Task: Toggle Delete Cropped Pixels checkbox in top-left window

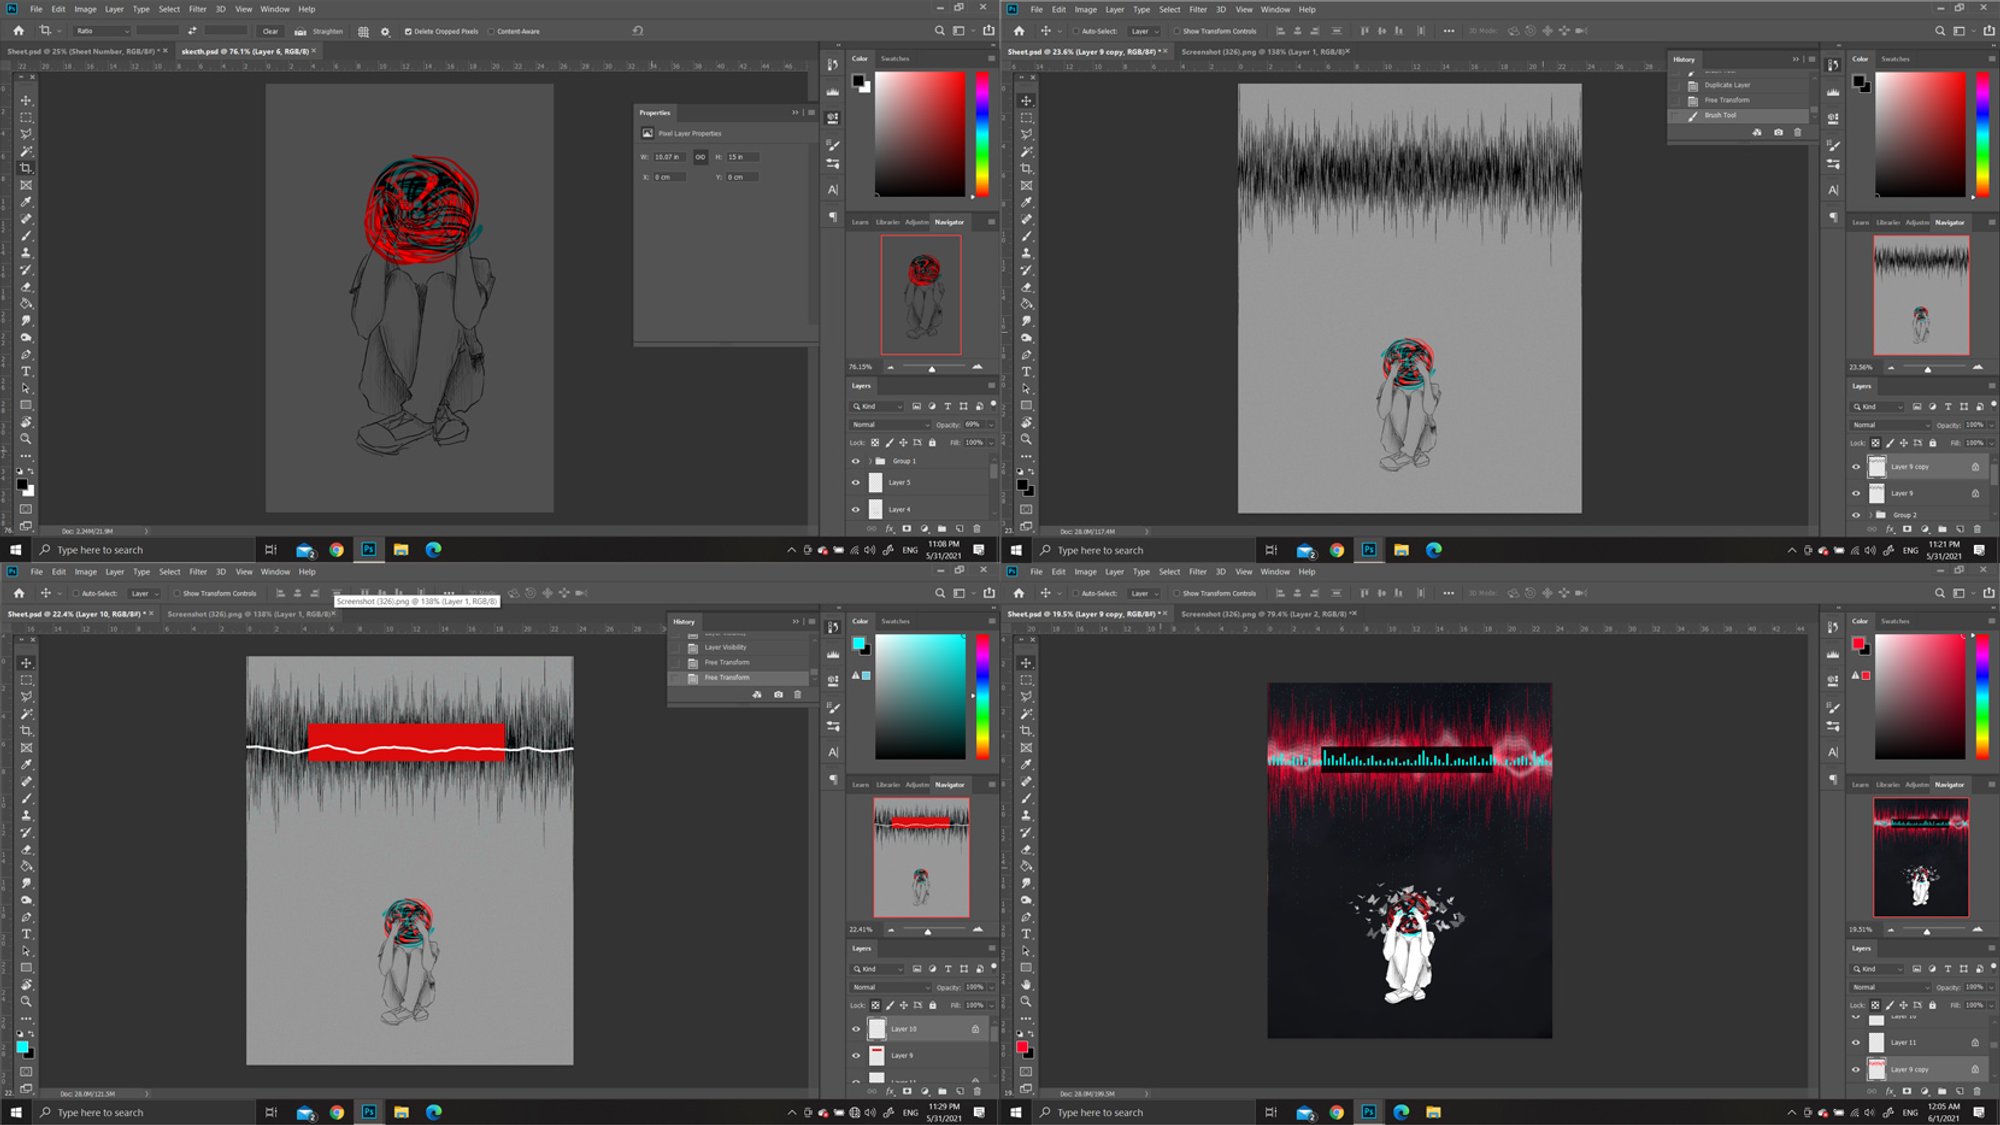Action: [408, 31]
